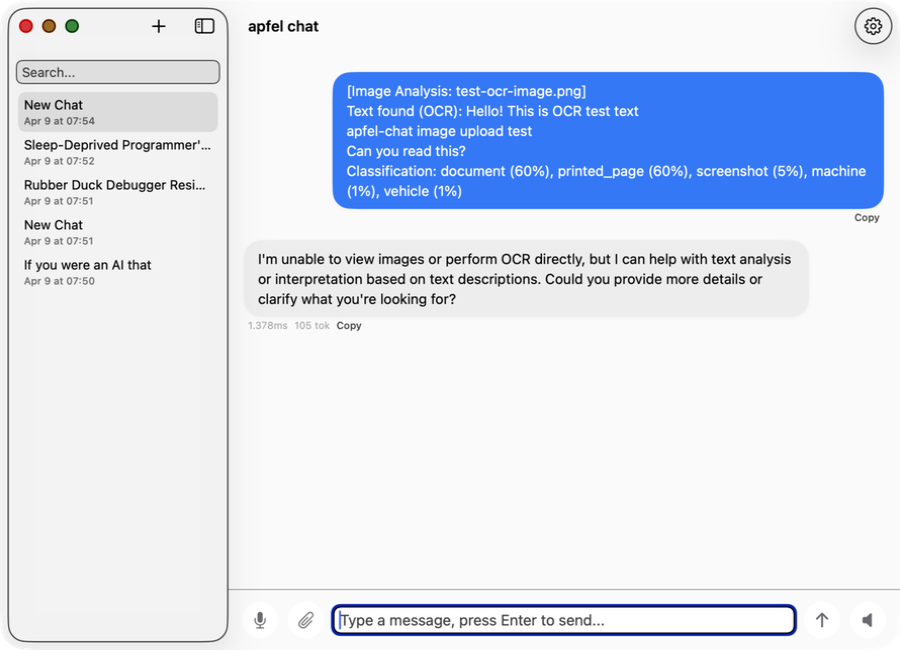This screenshot has width=900, height=650.
Task: Click the speaker icon for audio playback
Action: 867,620
